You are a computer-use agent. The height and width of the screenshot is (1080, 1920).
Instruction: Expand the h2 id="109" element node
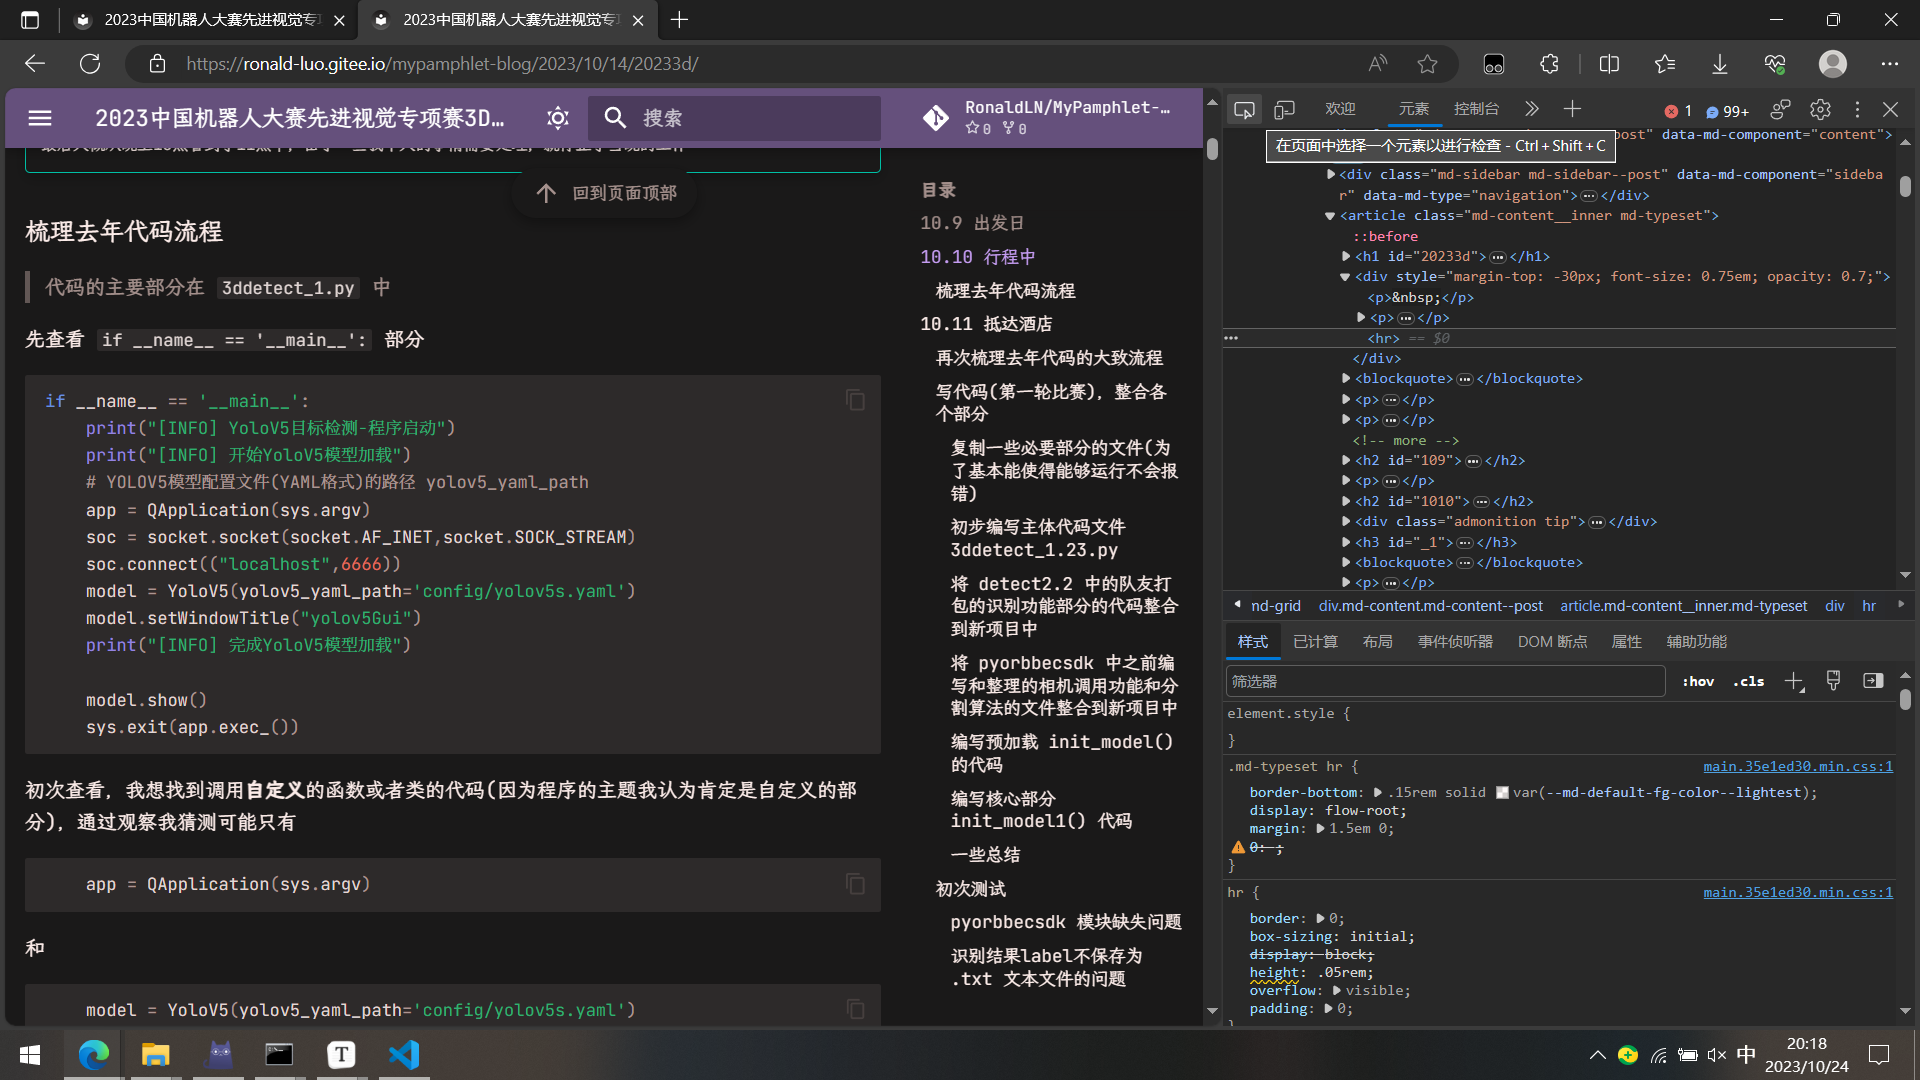pyautogui.click(x=1346, y=461)
